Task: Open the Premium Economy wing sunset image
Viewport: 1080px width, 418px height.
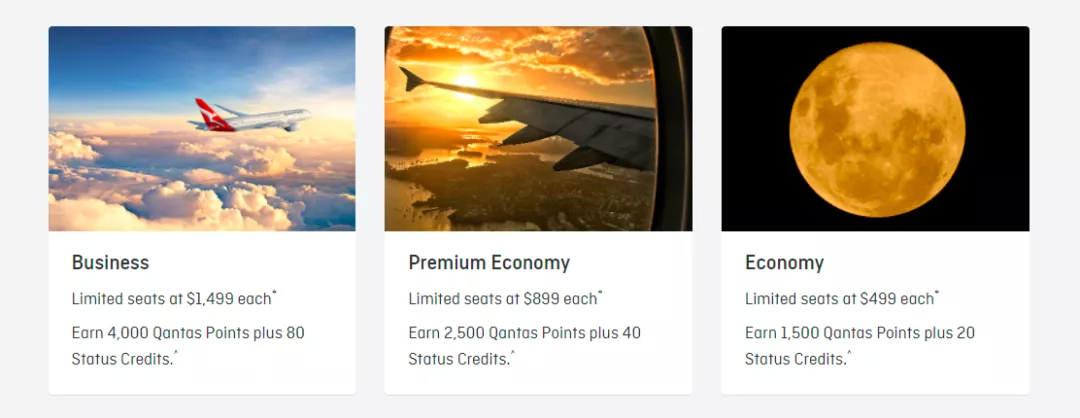Action: 538,129
